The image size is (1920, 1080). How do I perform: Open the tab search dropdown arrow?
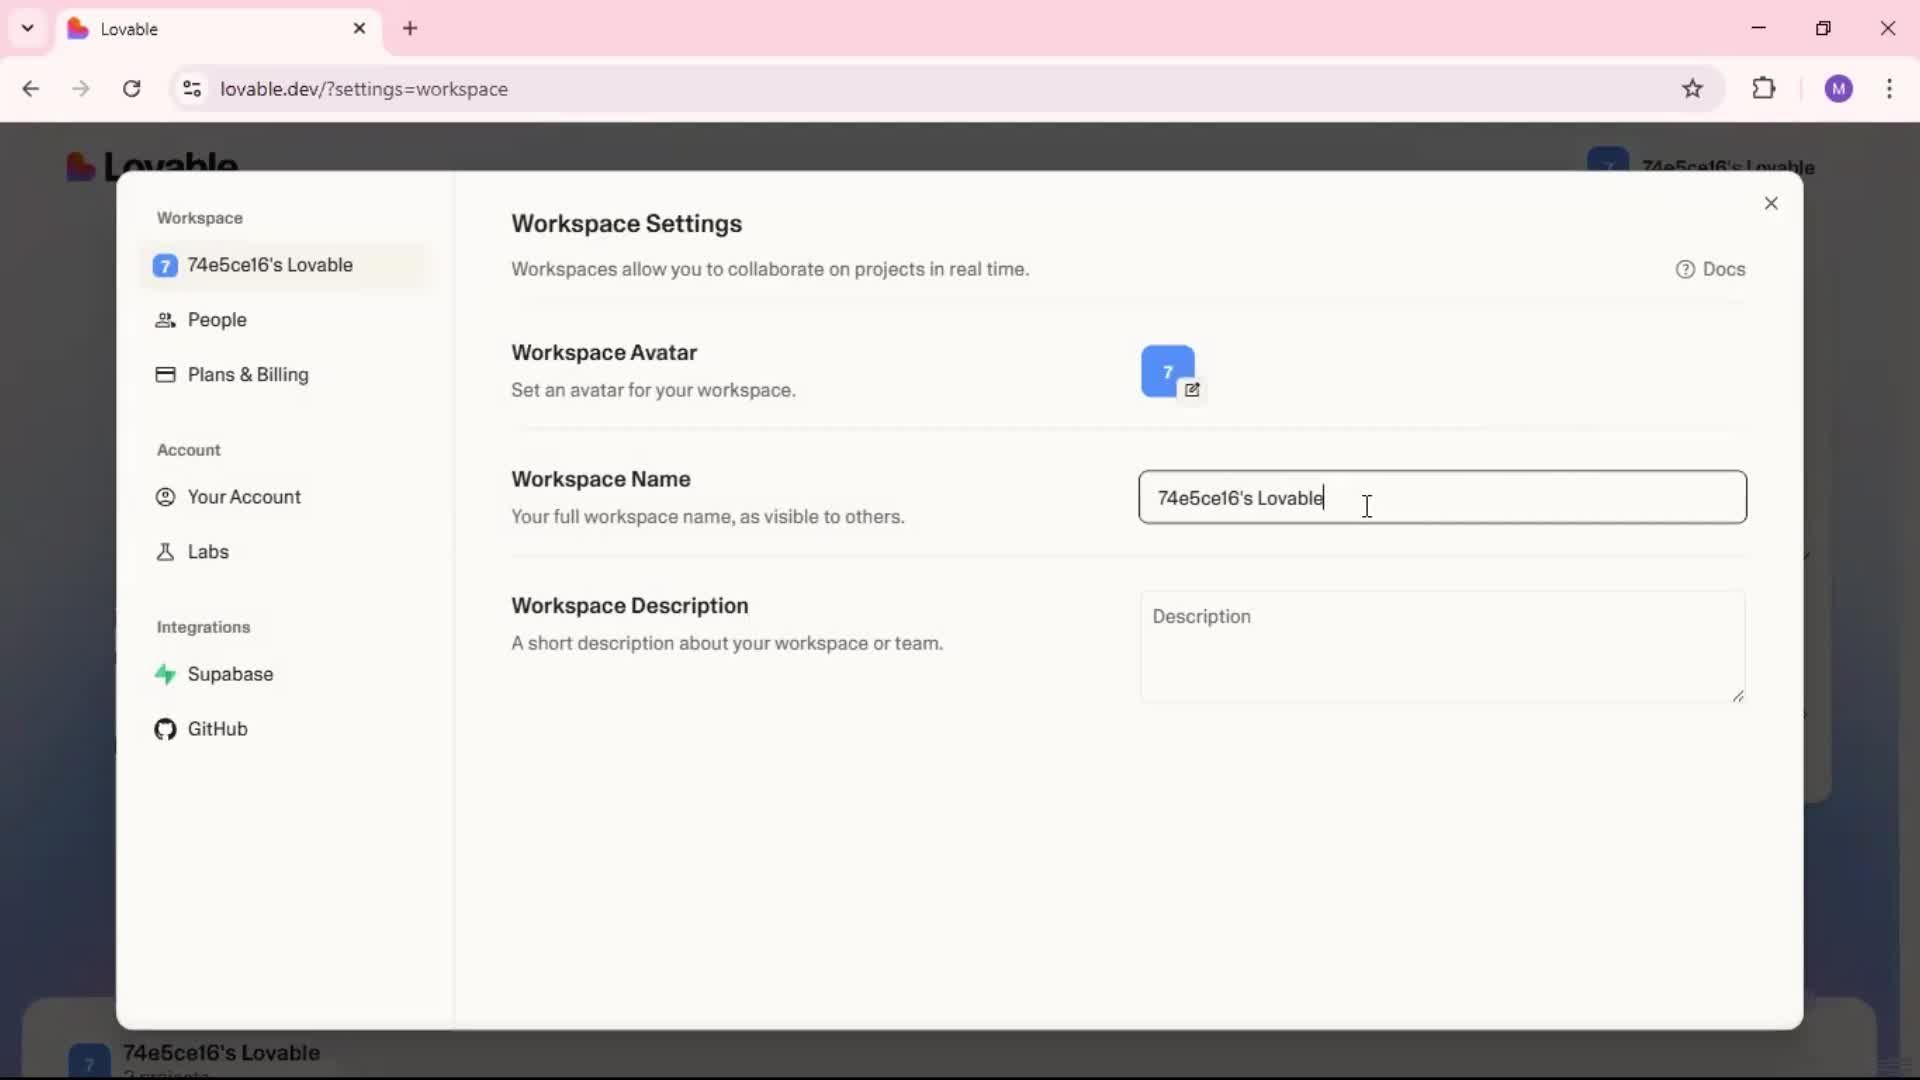pos(28,28)
